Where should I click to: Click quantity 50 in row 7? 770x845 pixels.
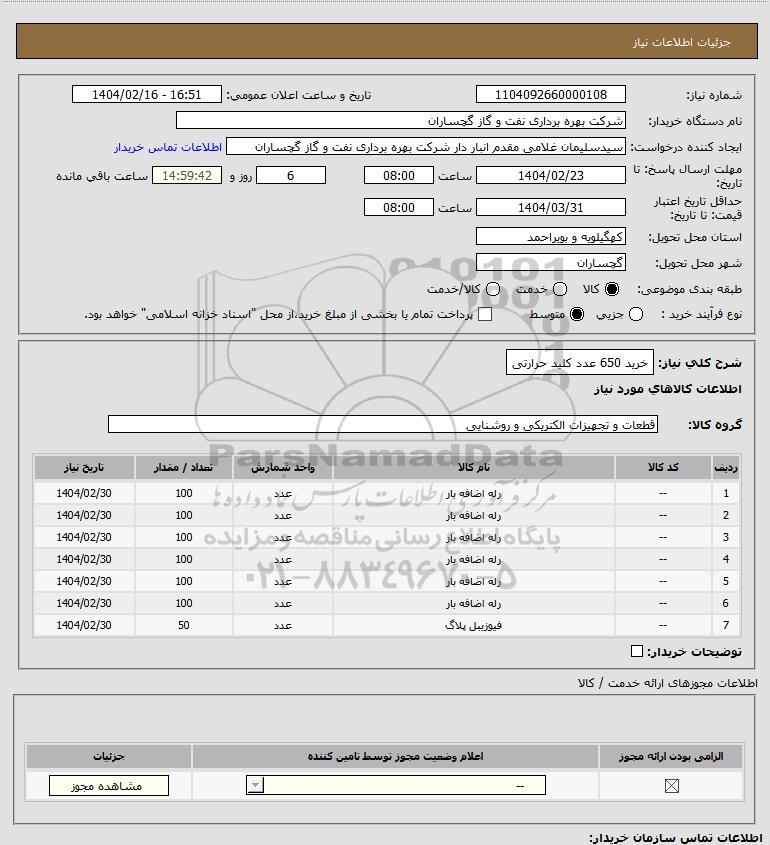pos(184,625)
